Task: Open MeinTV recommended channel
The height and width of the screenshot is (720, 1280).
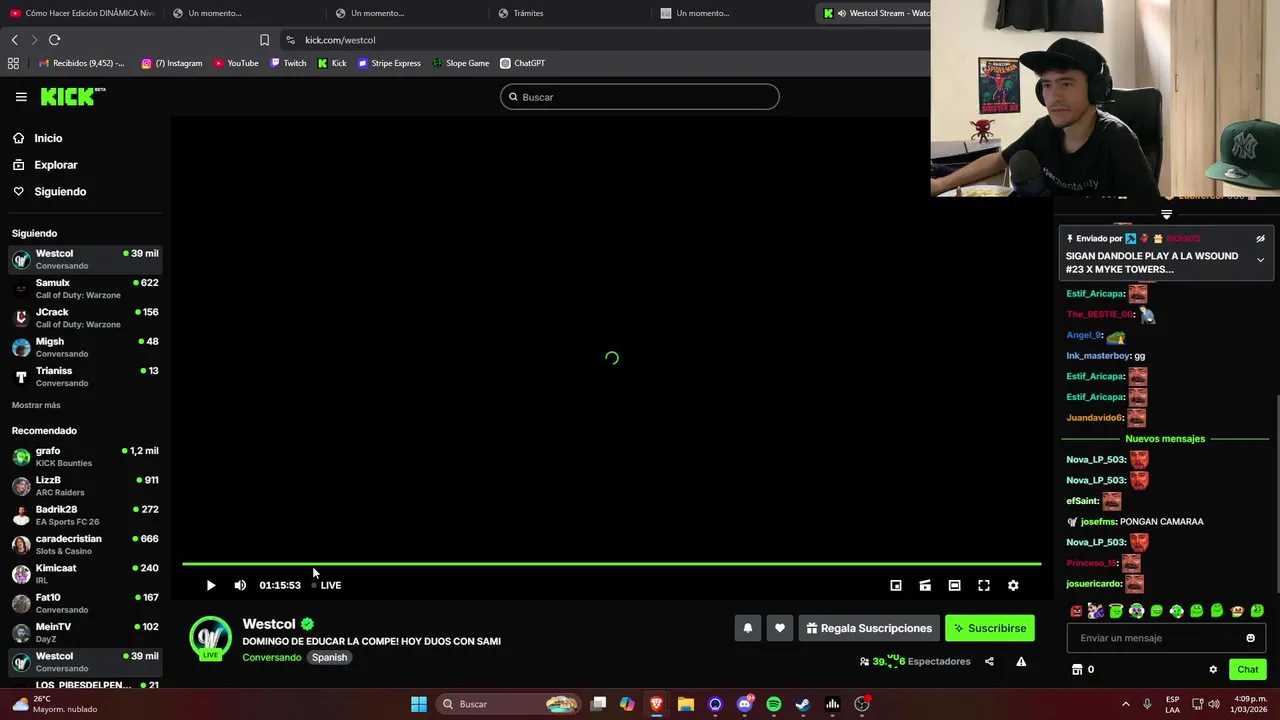Action: [85, 632]
